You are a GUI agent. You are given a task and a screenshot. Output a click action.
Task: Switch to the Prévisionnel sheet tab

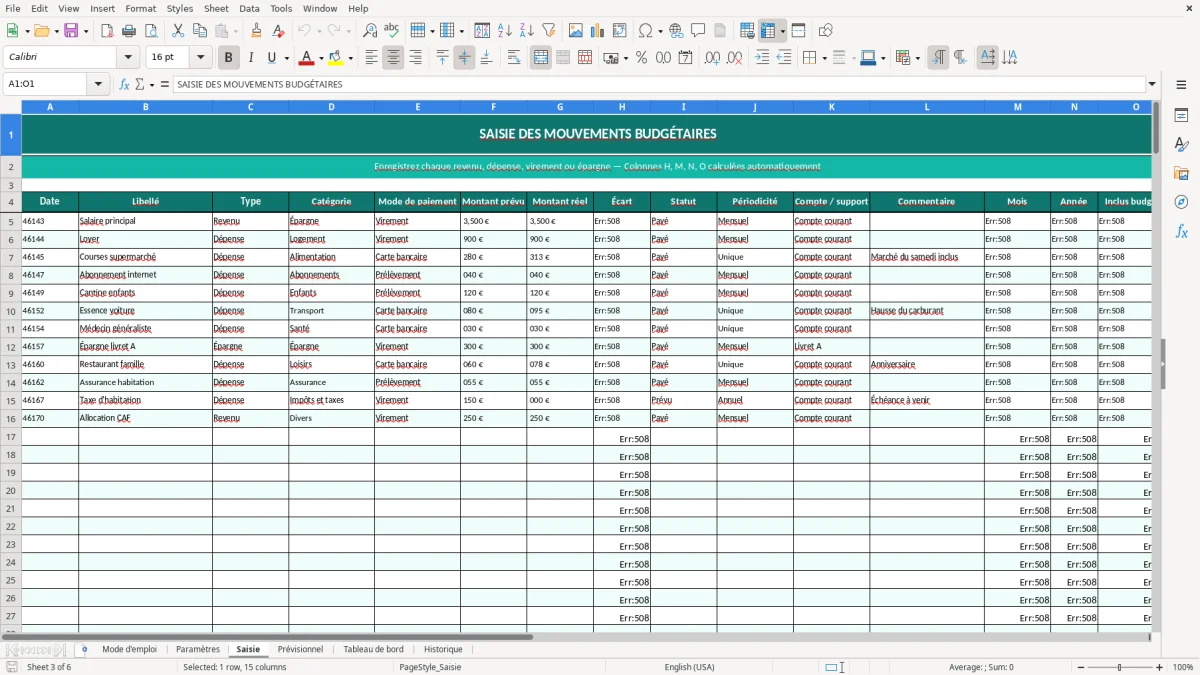[300, 649]
